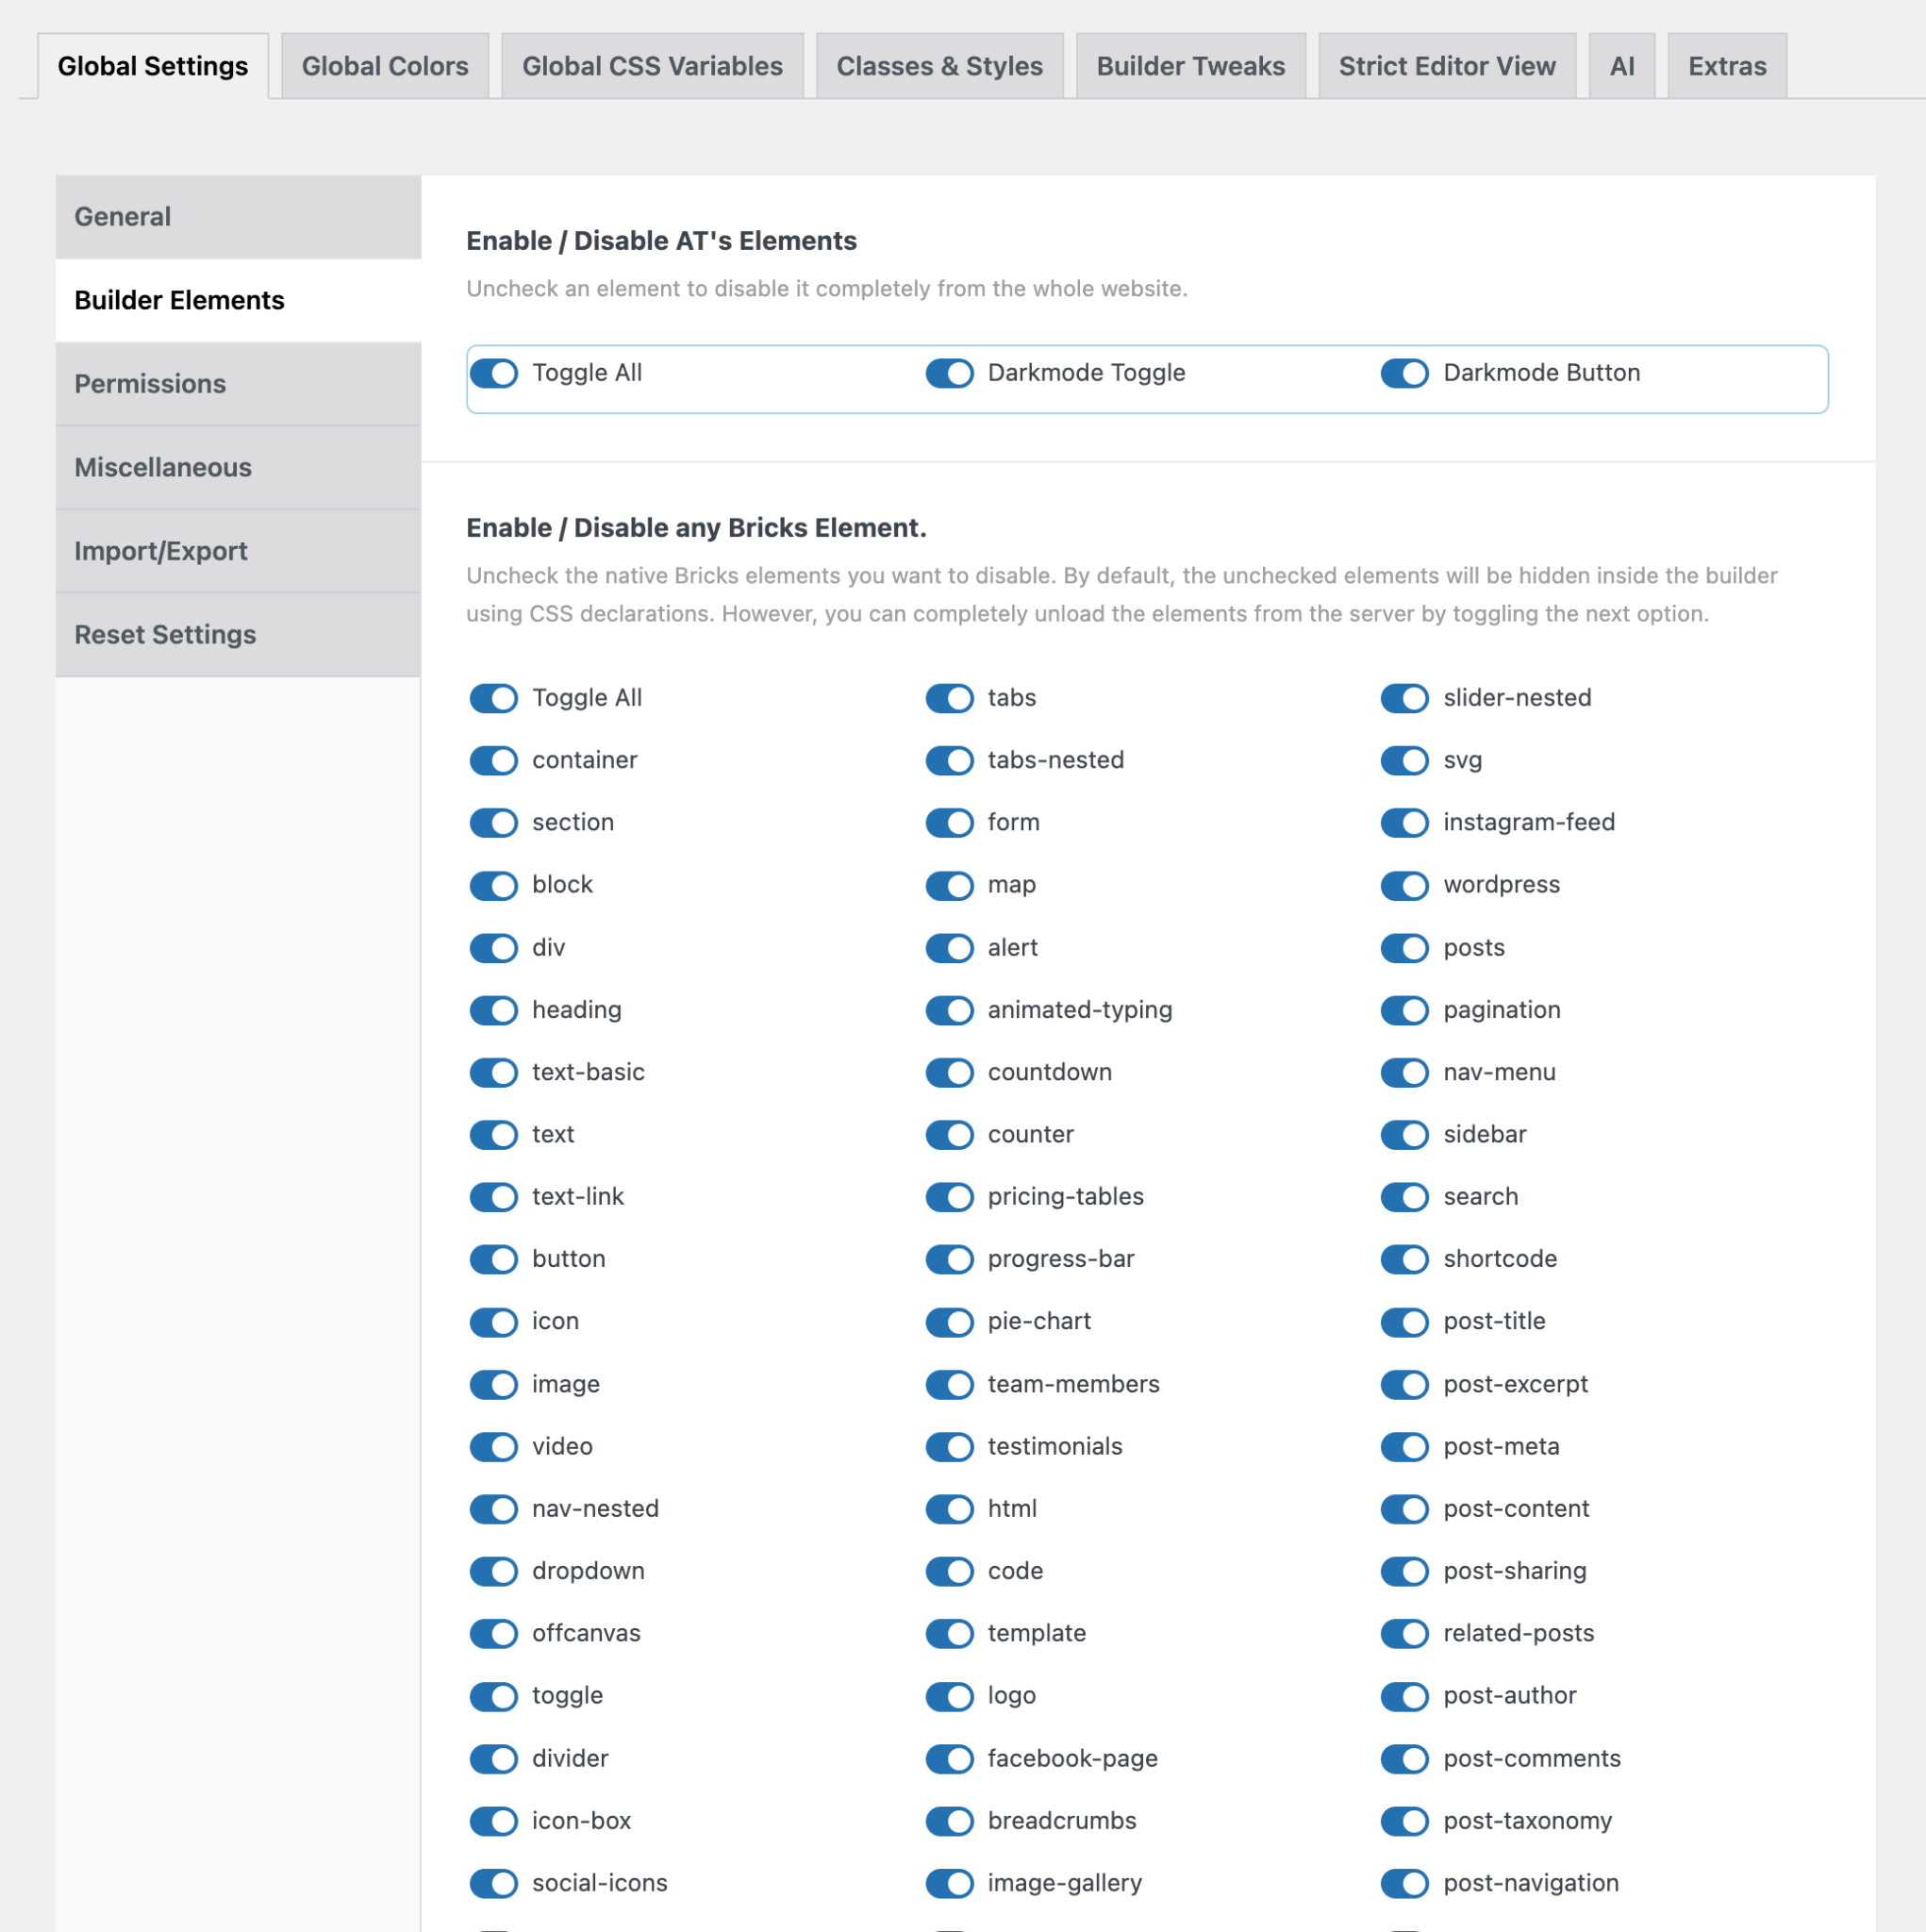Open the AI tab

point(1621,66)
